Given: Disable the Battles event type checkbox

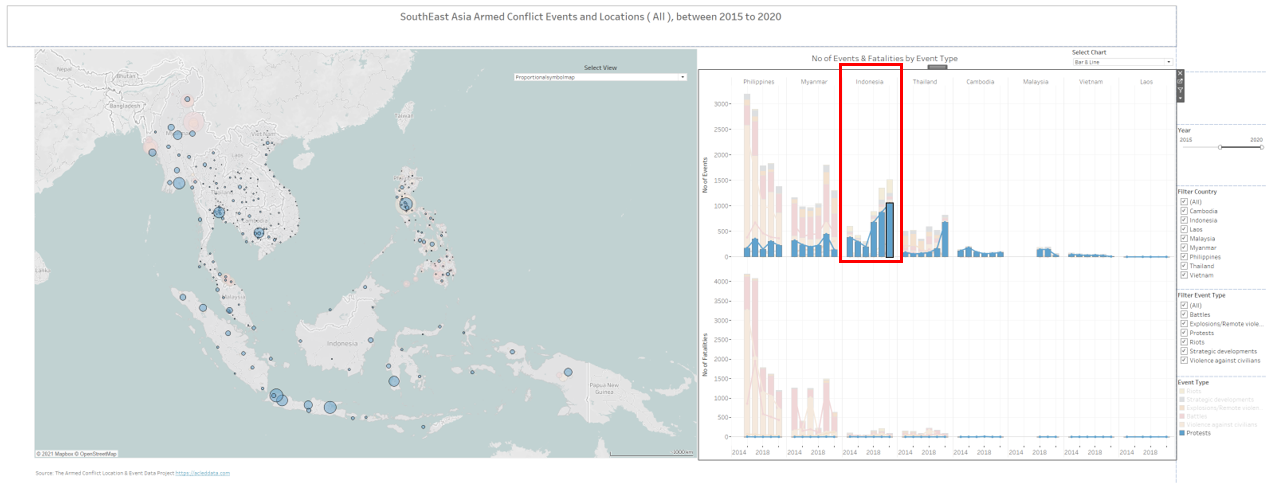Looking at the screenshot, I should pos(1184,315).
